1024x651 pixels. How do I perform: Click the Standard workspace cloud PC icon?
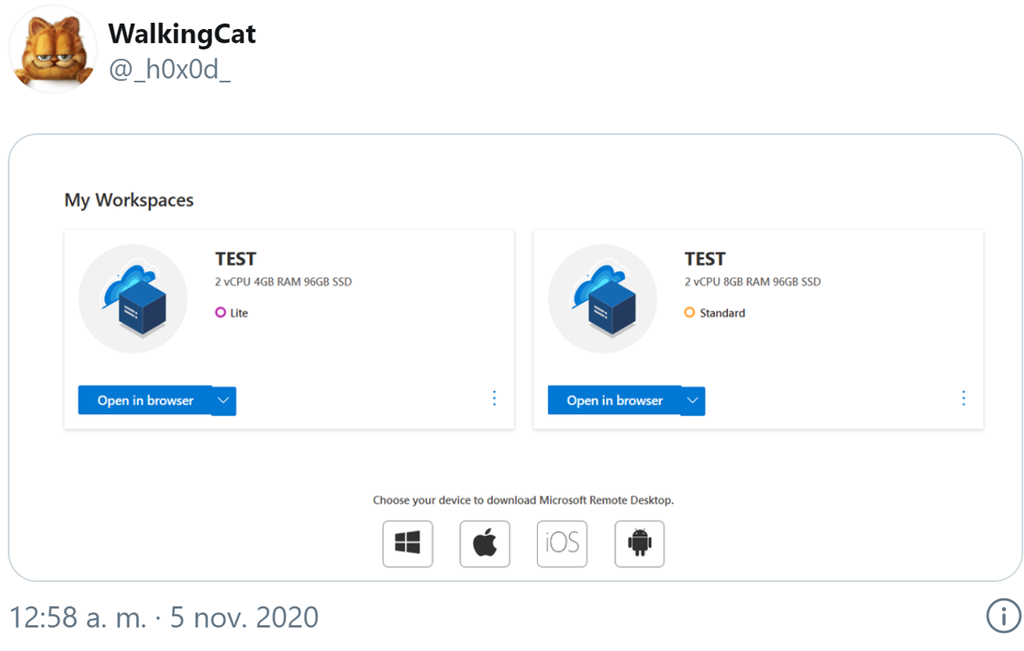[603, 299]
